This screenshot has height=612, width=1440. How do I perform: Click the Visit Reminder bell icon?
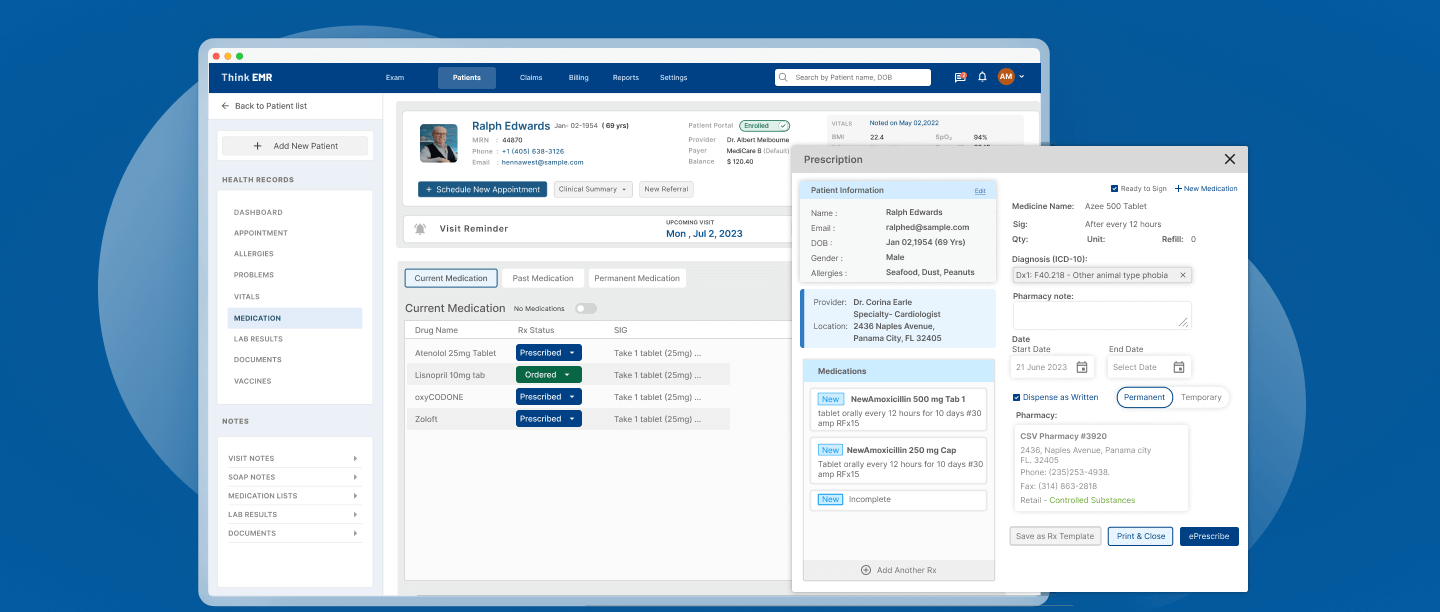(420, 229)
